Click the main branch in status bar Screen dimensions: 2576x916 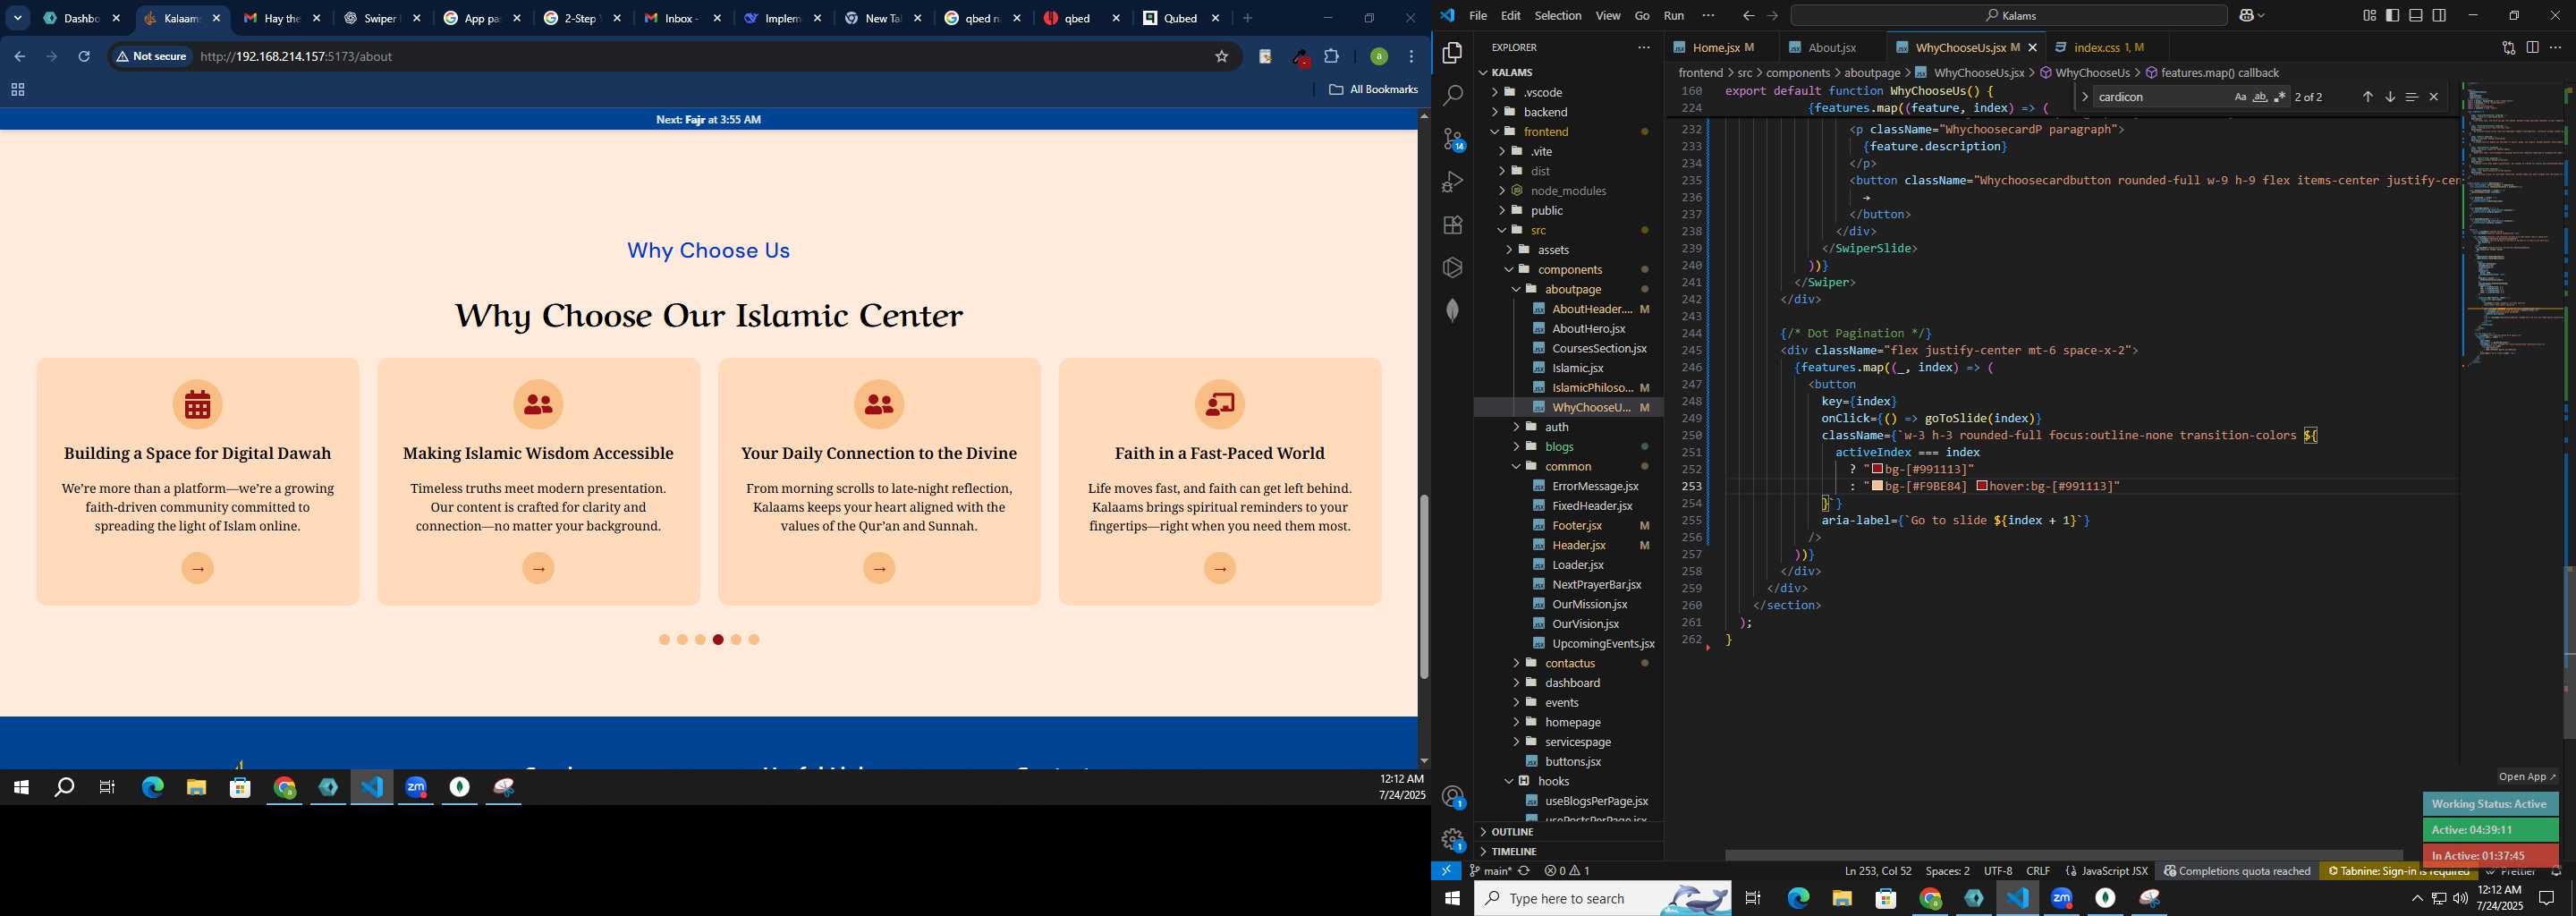(1490, 871)
